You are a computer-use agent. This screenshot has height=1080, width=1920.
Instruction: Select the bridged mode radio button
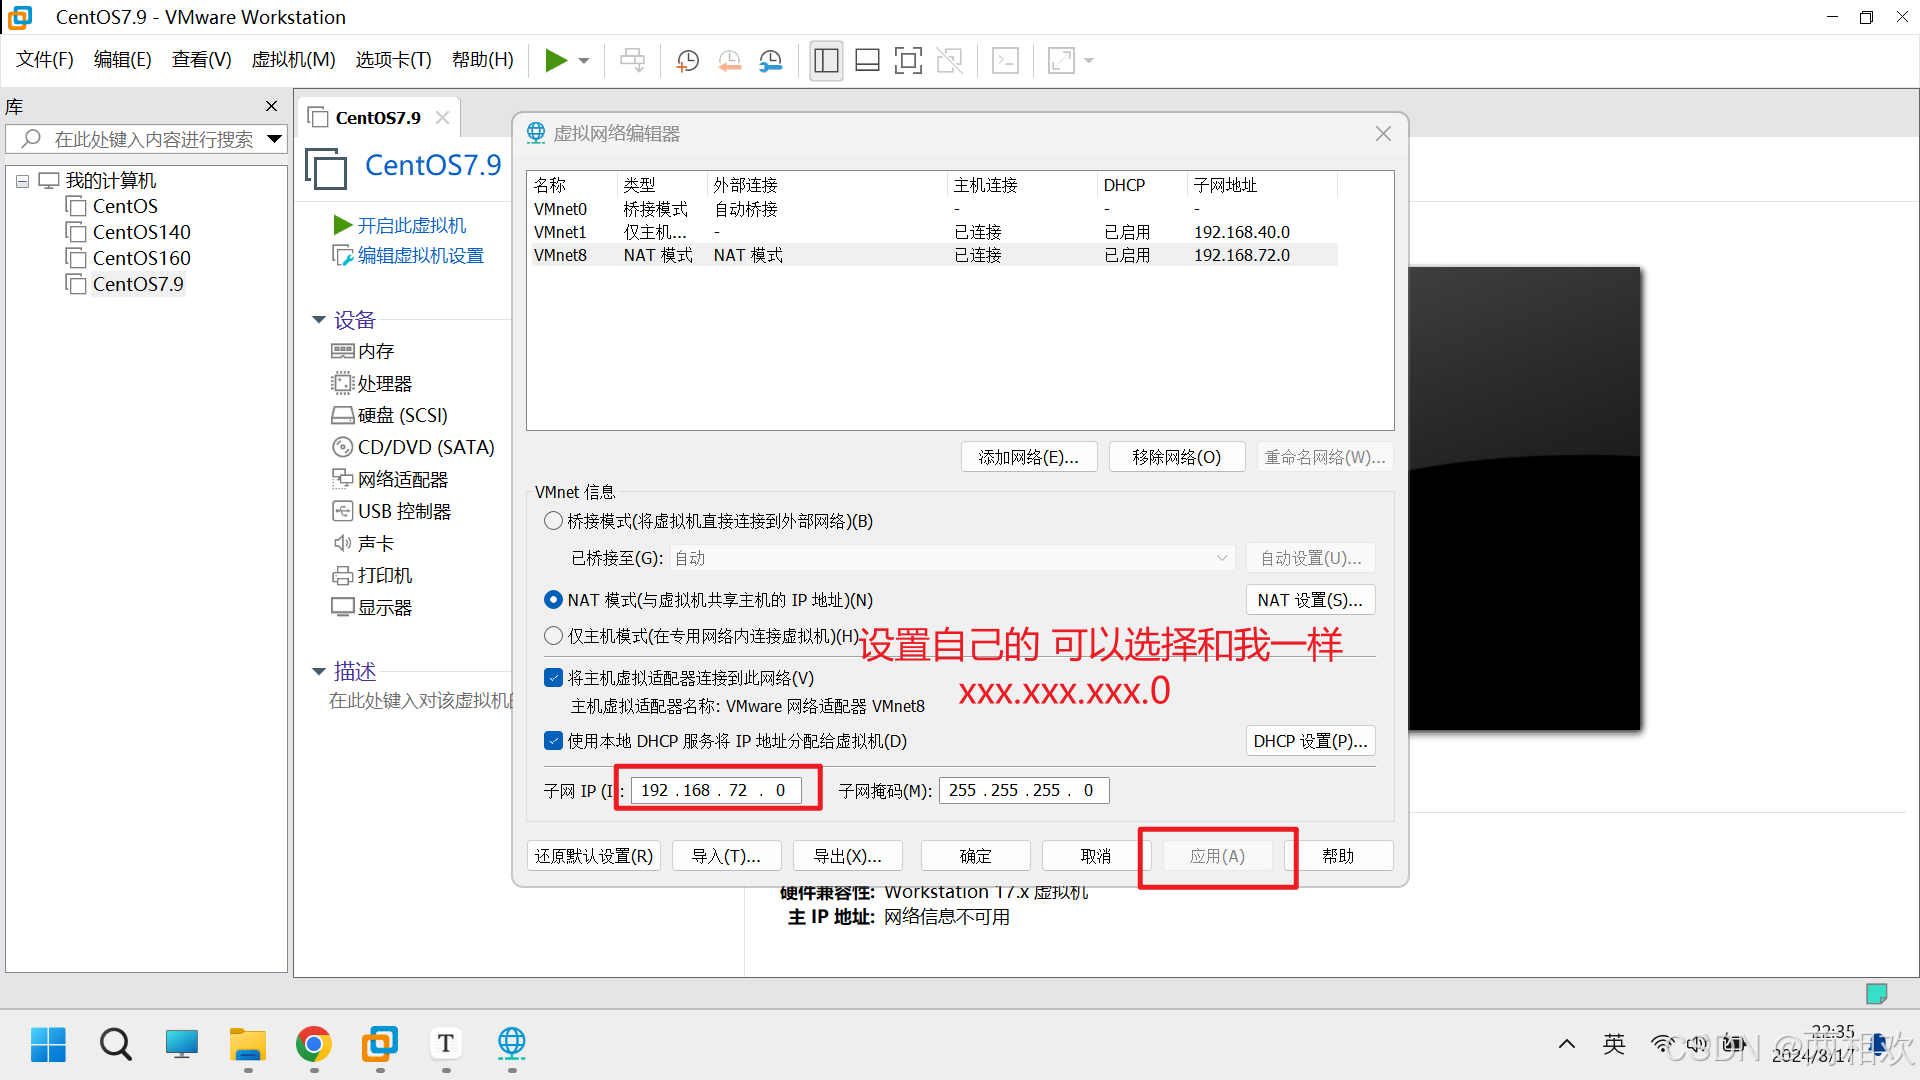553,521
